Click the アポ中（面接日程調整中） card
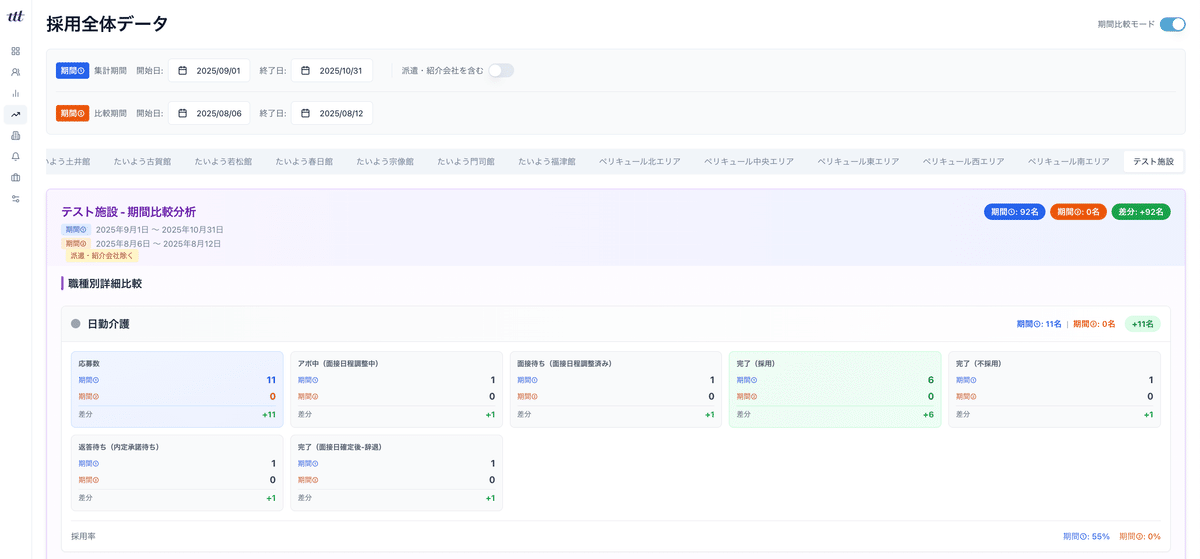The image size is (1200, 559). (396, 389)
